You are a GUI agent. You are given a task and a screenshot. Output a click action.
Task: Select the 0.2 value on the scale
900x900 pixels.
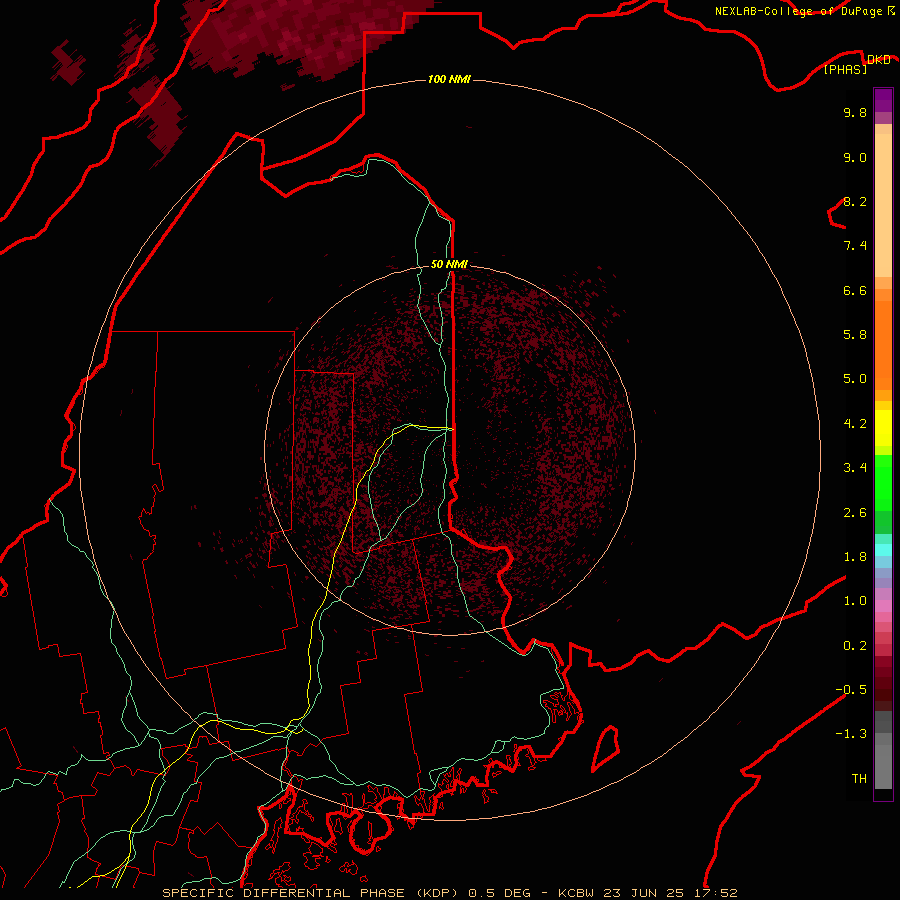click(x=855, y=646)
